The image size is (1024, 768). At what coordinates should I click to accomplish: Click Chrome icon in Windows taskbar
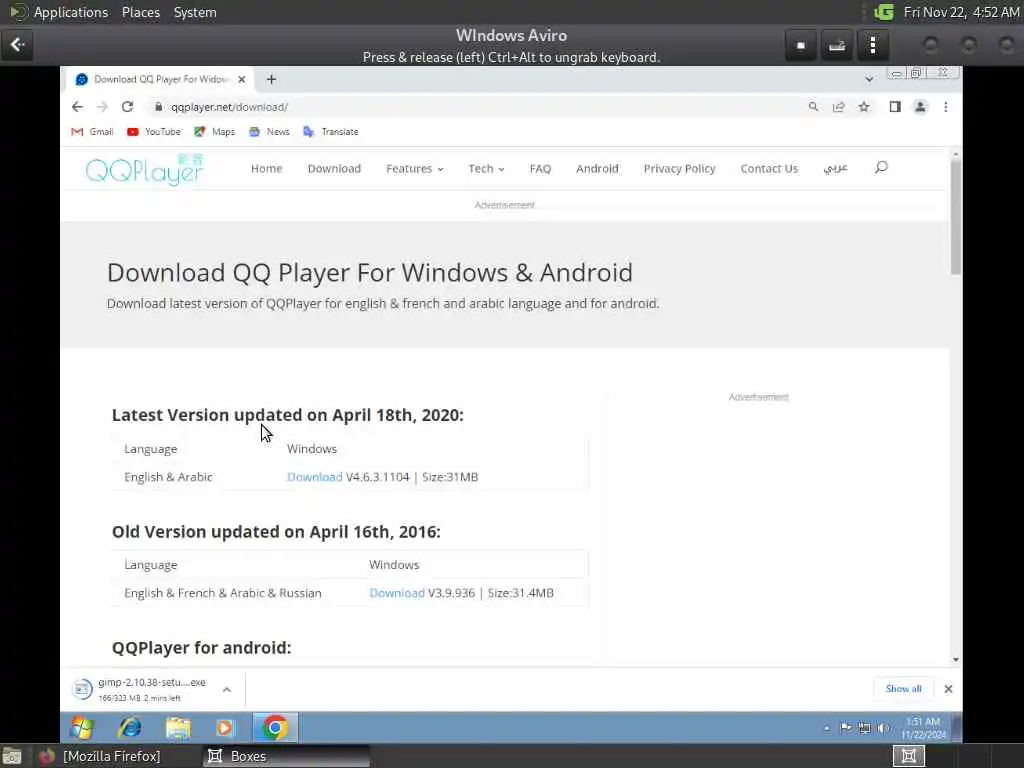point(275,728)
